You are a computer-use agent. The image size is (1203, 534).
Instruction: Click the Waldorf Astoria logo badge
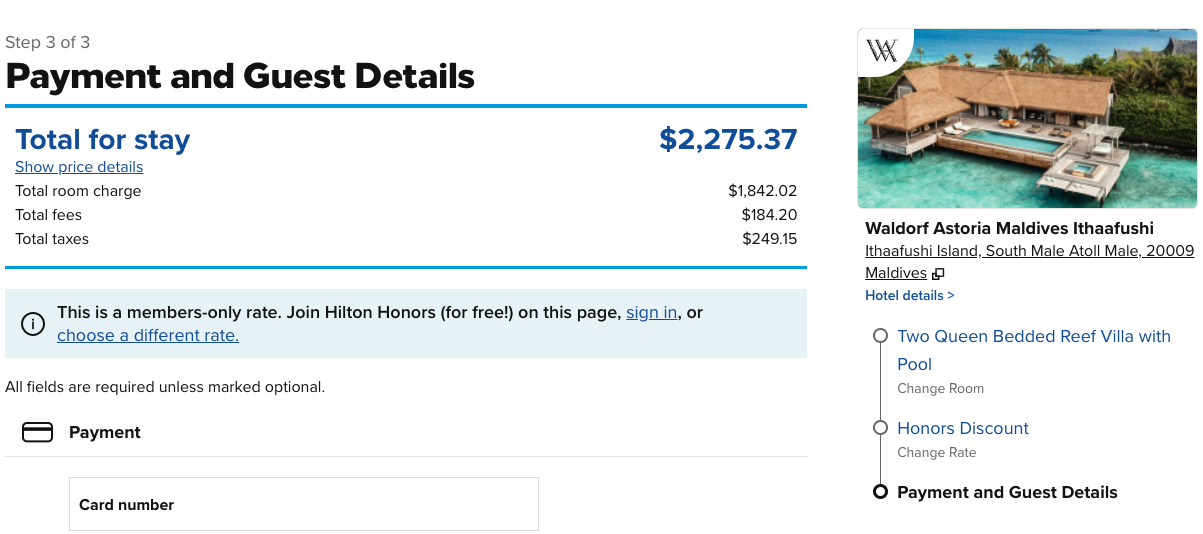click(883, 52)
